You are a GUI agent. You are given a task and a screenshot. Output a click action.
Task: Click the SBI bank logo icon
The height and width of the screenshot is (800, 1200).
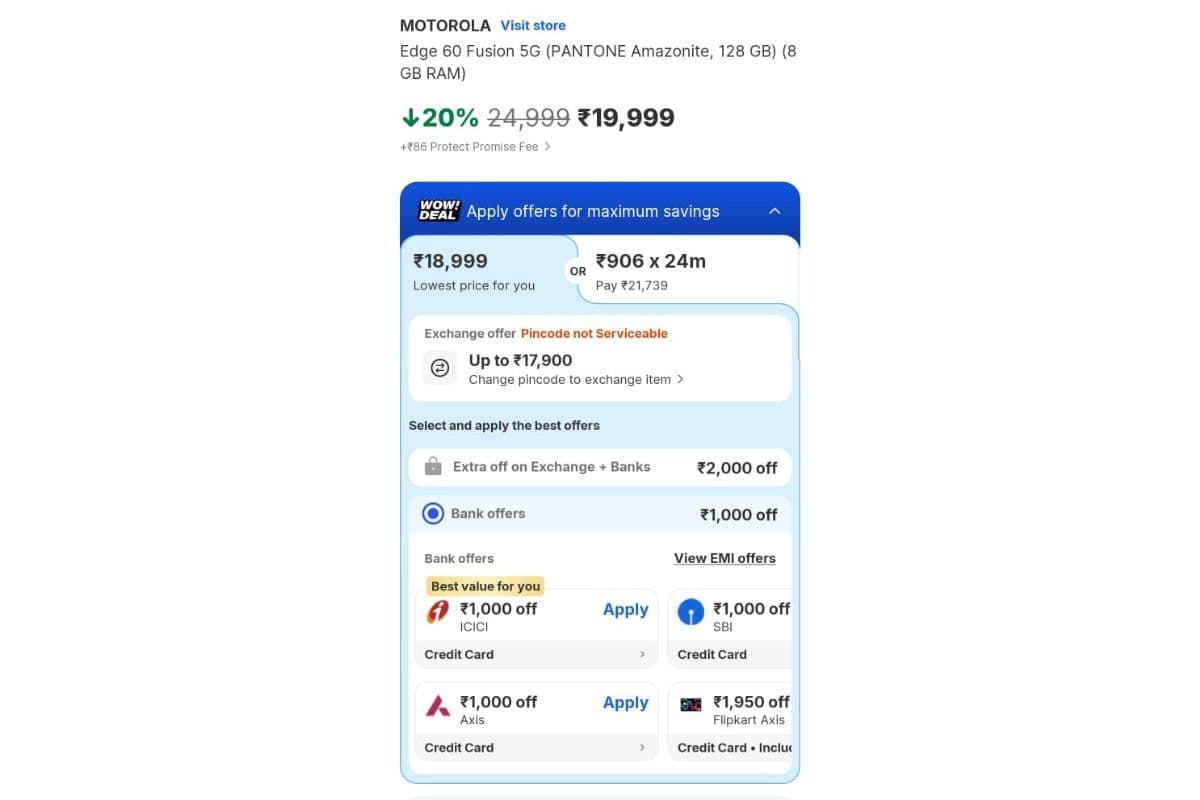pyautogui.click(x=691, y=611)
